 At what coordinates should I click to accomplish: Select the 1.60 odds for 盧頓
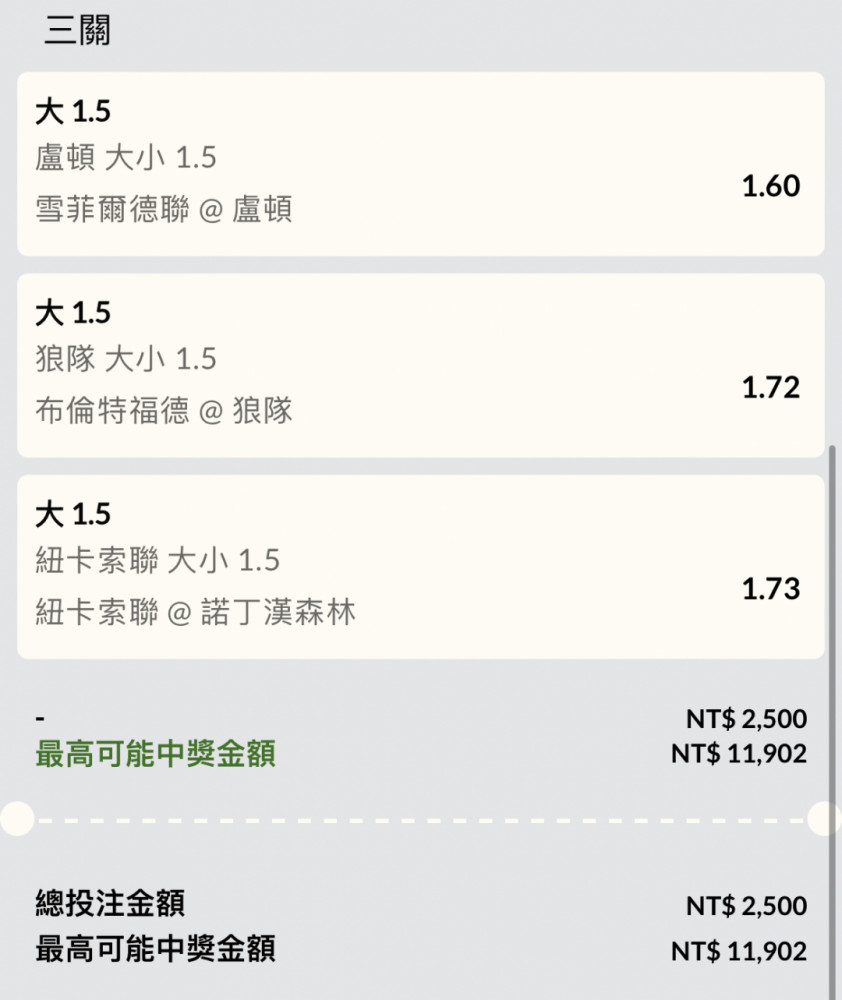coord(770,186)
